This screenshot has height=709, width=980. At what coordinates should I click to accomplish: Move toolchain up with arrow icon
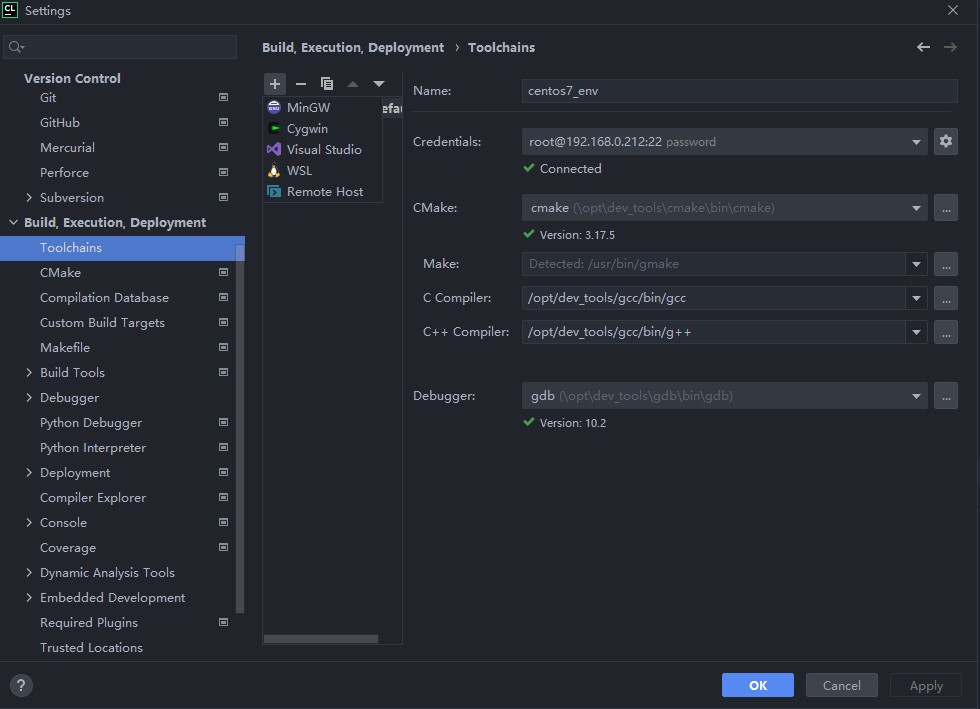[353, 84]
